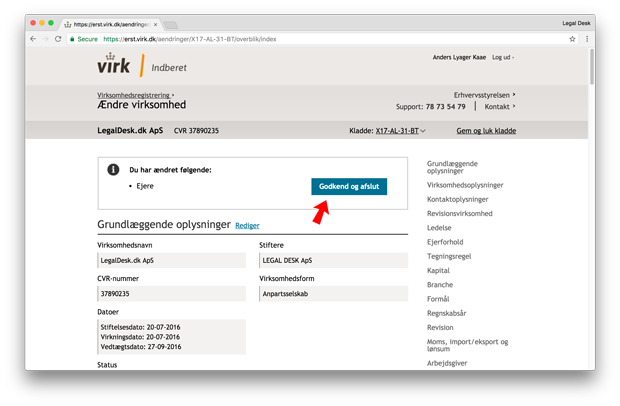Click user name Anders Lyager Kaae

tap(459, 58)
